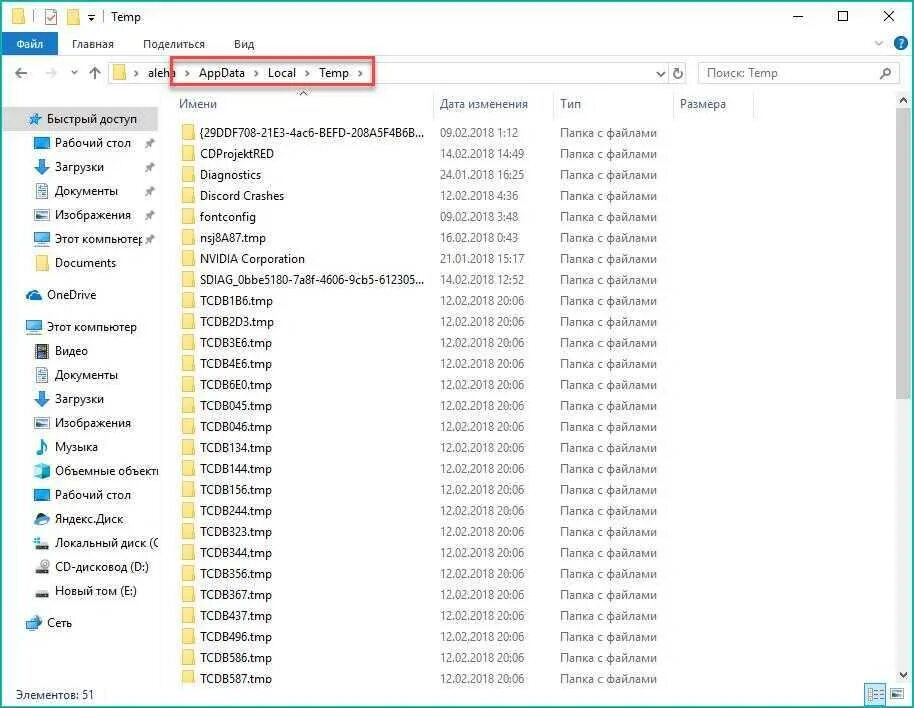Open pinned Документы under quick access

[86, 191]
